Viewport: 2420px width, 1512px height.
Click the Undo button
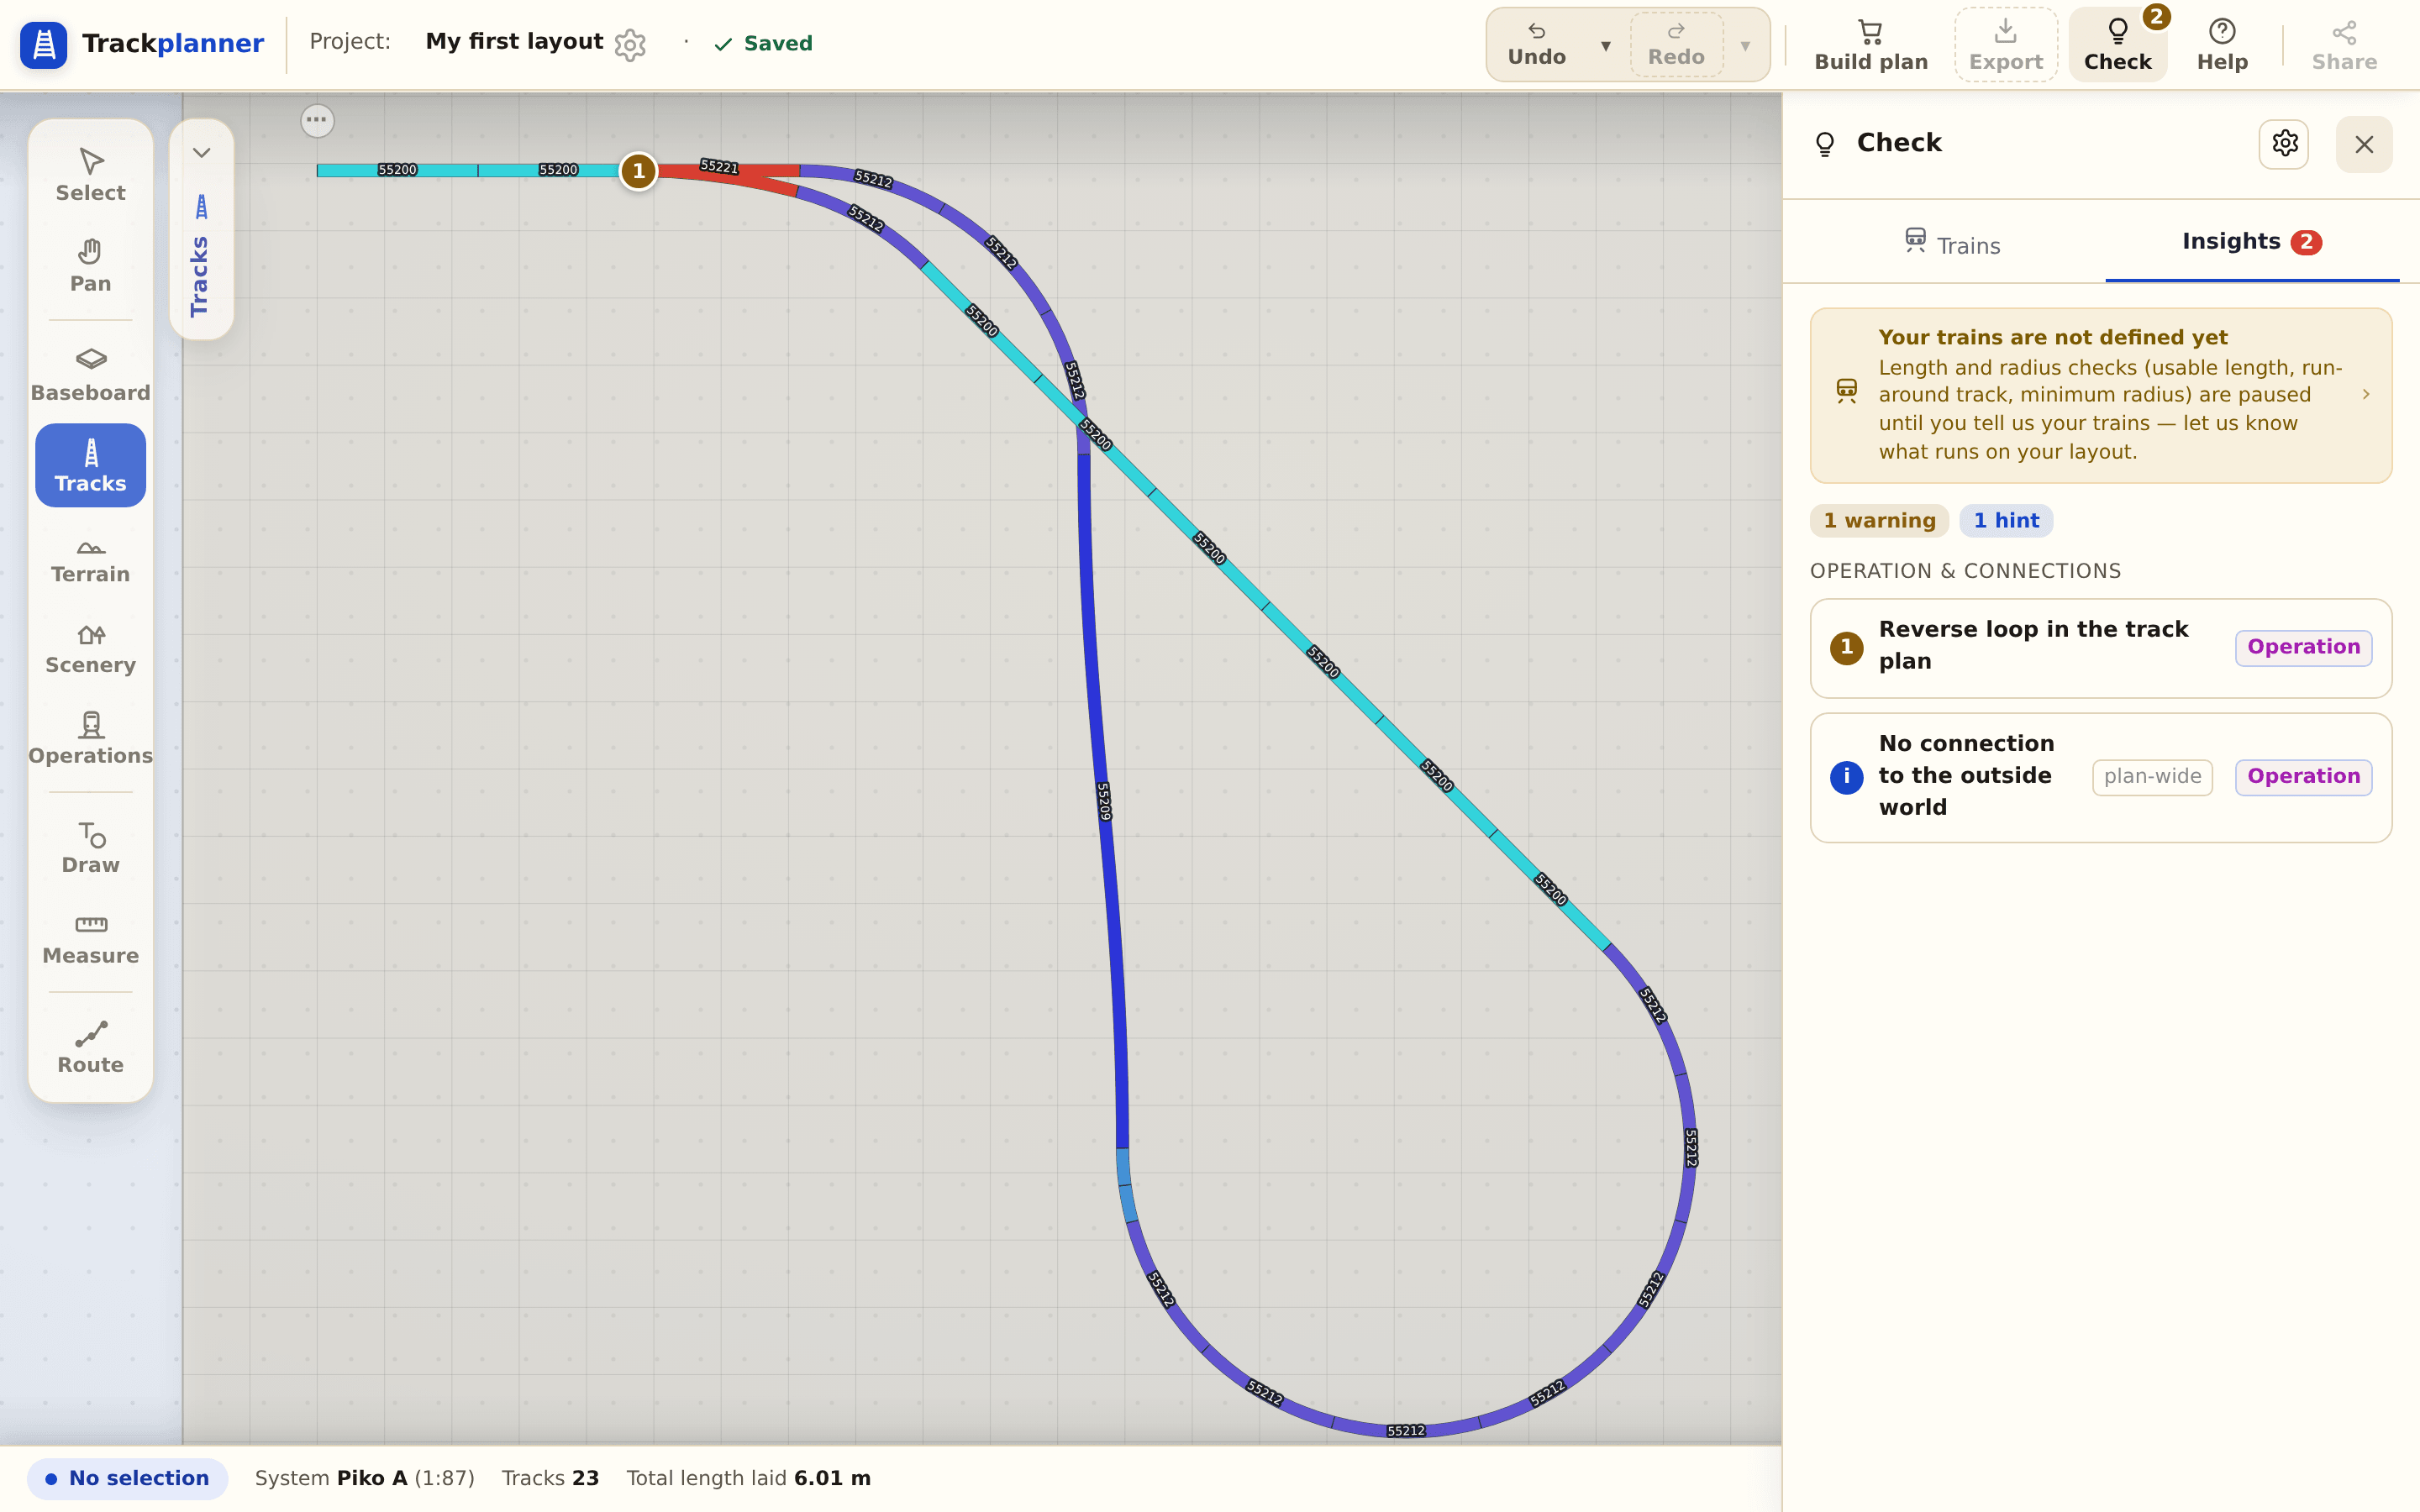click(1537, 45)
